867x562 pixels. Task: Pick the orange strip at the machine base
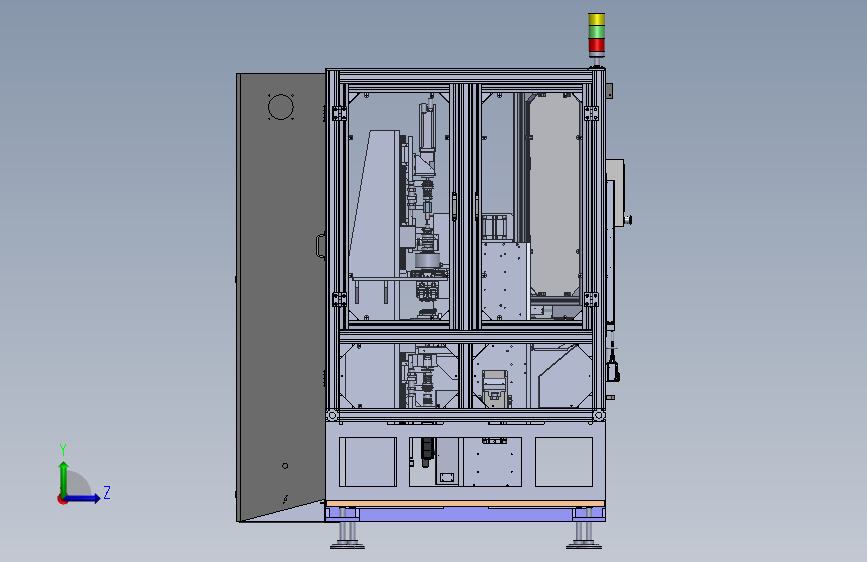pyautogui.click(x=465, y=504)
